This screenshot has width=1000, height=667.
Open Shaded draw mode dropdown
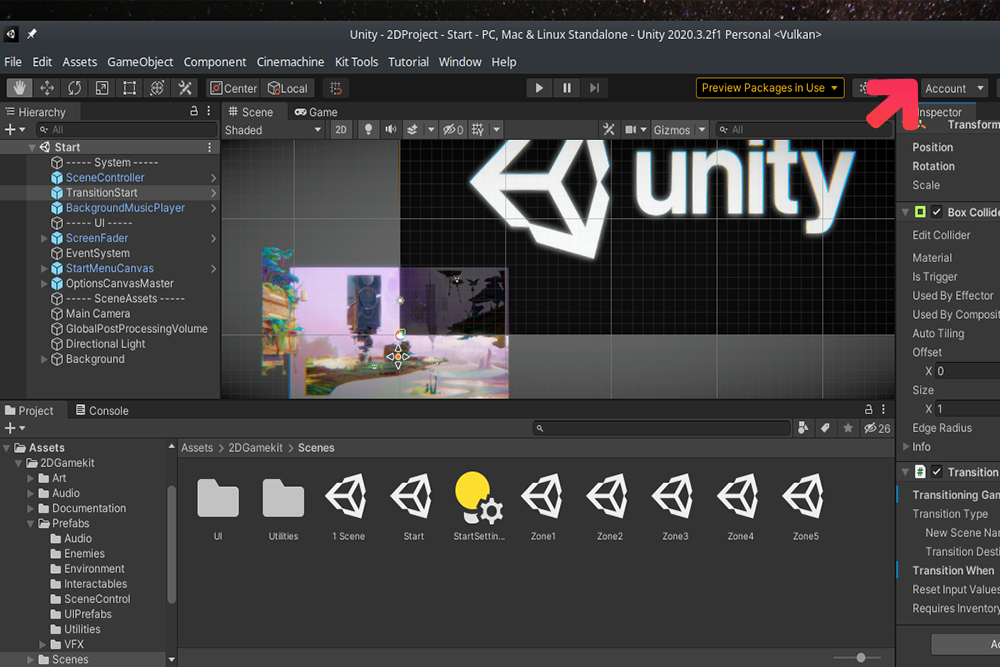(273, 129)
